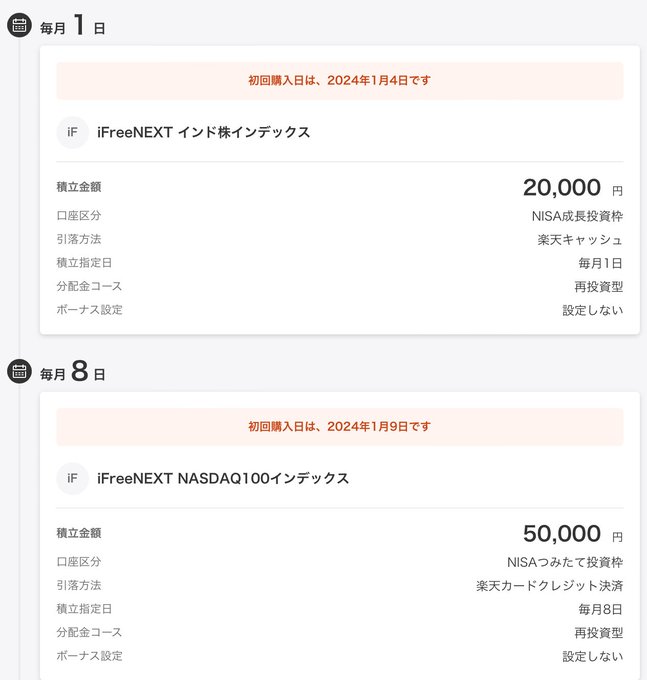Click 楽天キャッシュ payment method value
Image resolution: width=647 pixels, height=680 pixels.
point(580,239)
